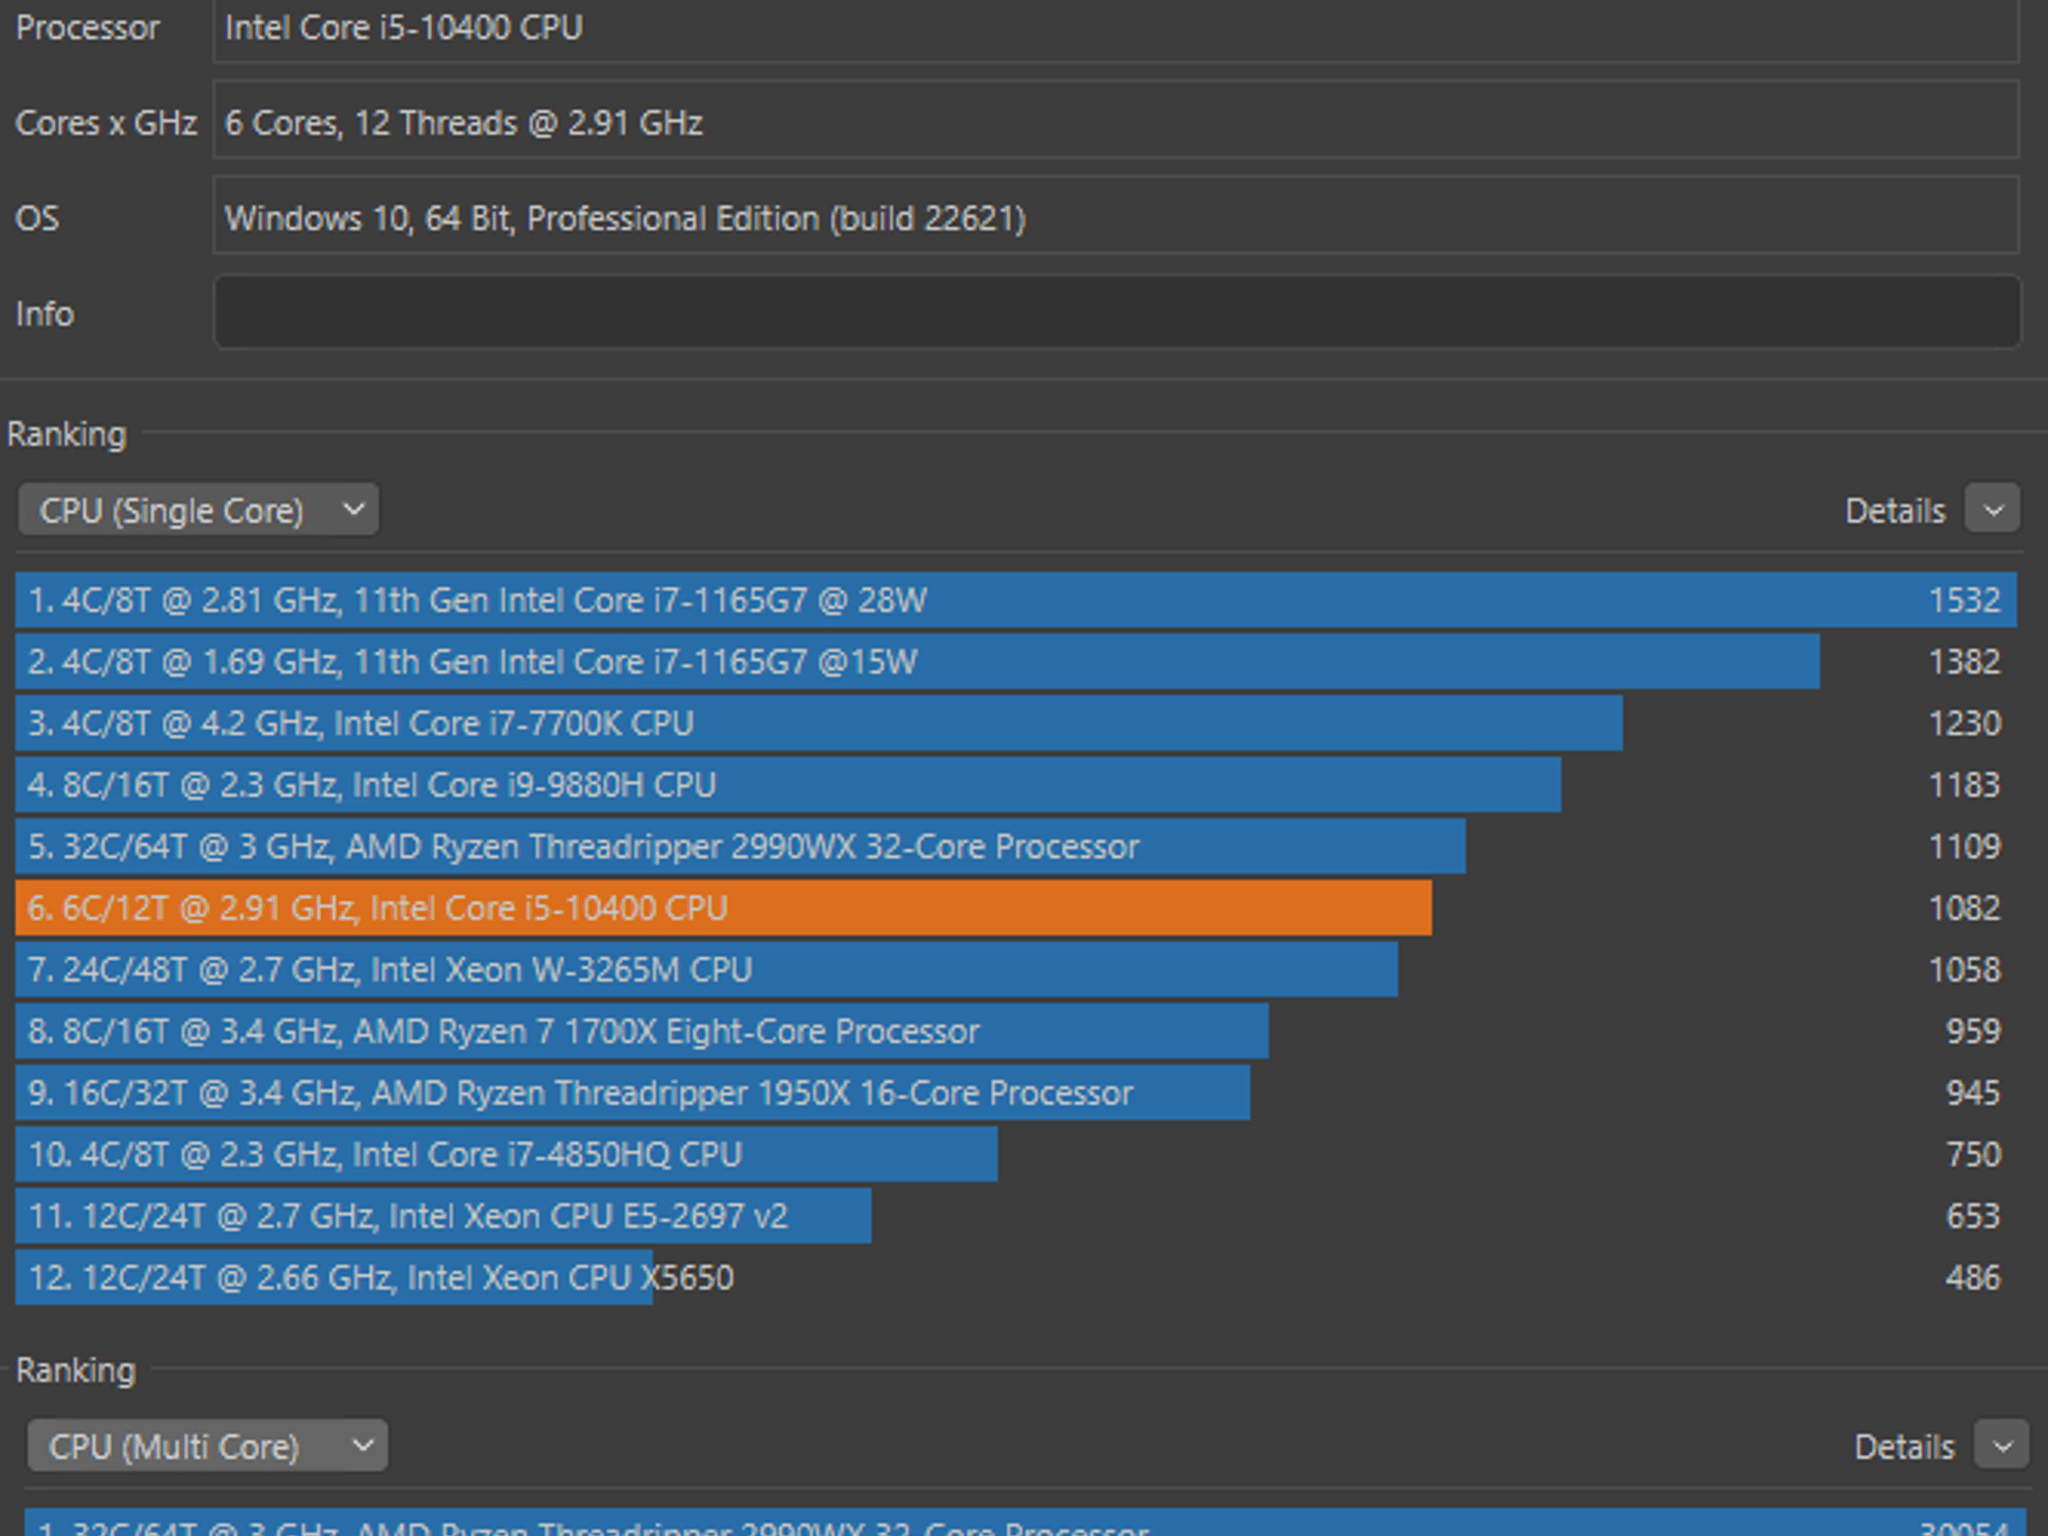Select ranking row 11 Xeon E5-2697 v2
The height and width of the screenshot is (1536, 2048).
pos(1016,1216)
